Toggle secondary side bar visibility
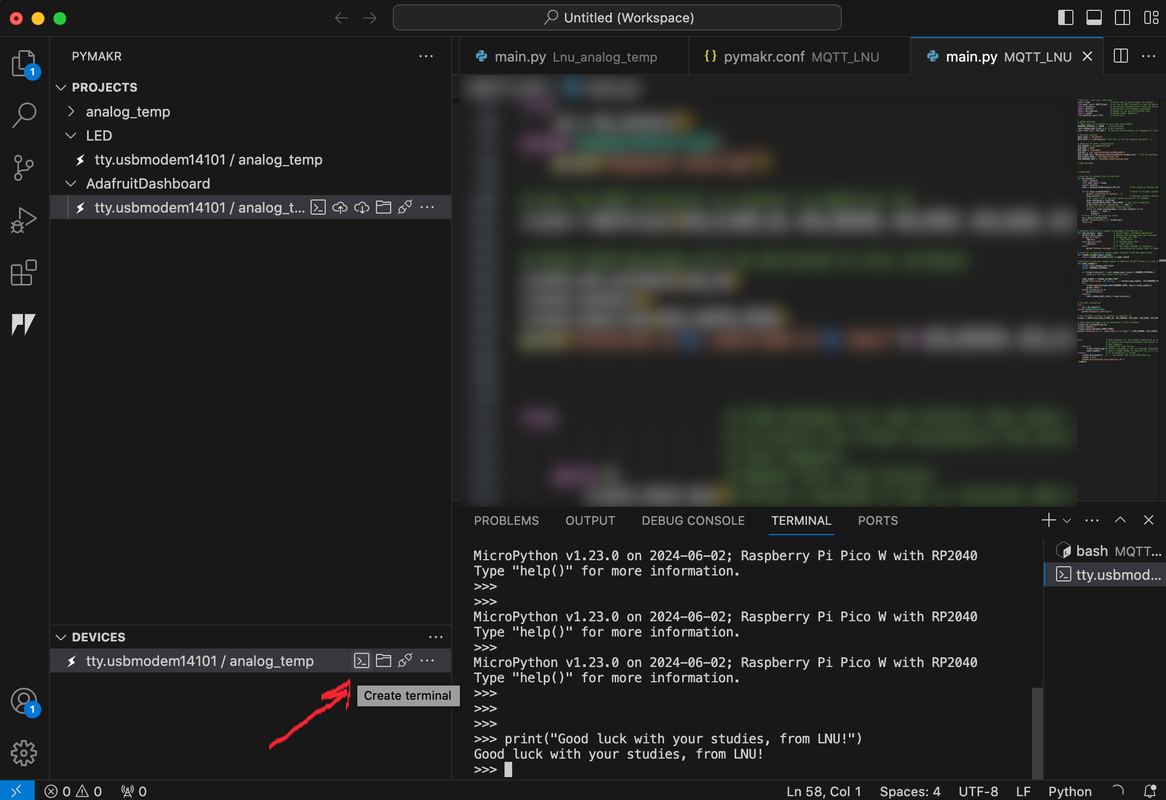This screenshot has height=800, width=1166. pyautogui.click(x=1122, y=18)
